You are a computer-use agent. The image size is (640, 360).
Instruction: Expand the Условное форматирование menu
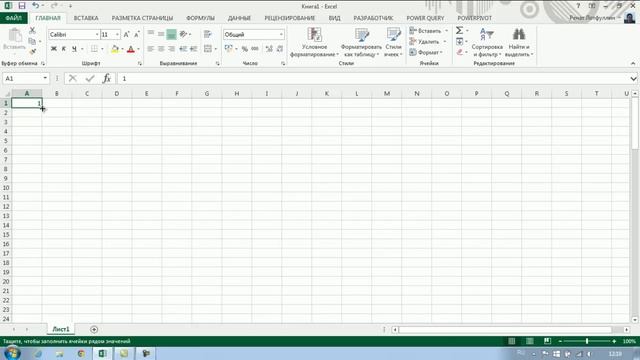[314, 42]
